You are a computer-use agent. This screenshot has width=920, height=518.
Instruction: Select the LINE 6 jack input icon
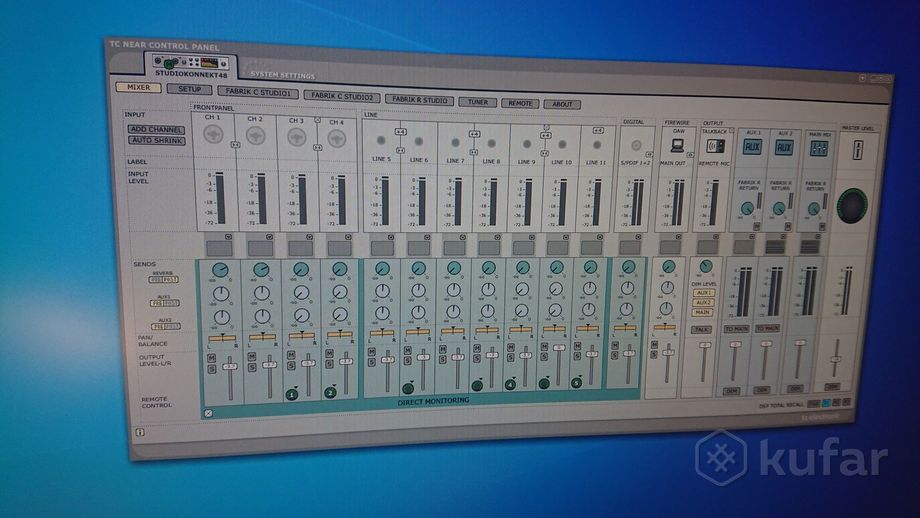(419, 141)
